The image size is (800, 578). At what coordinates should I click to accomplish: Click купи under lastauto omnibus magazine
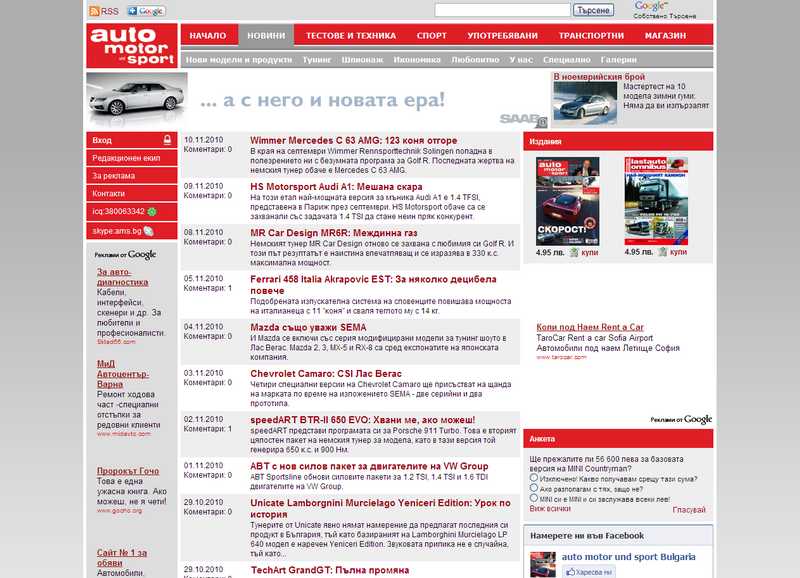[678, 252]
